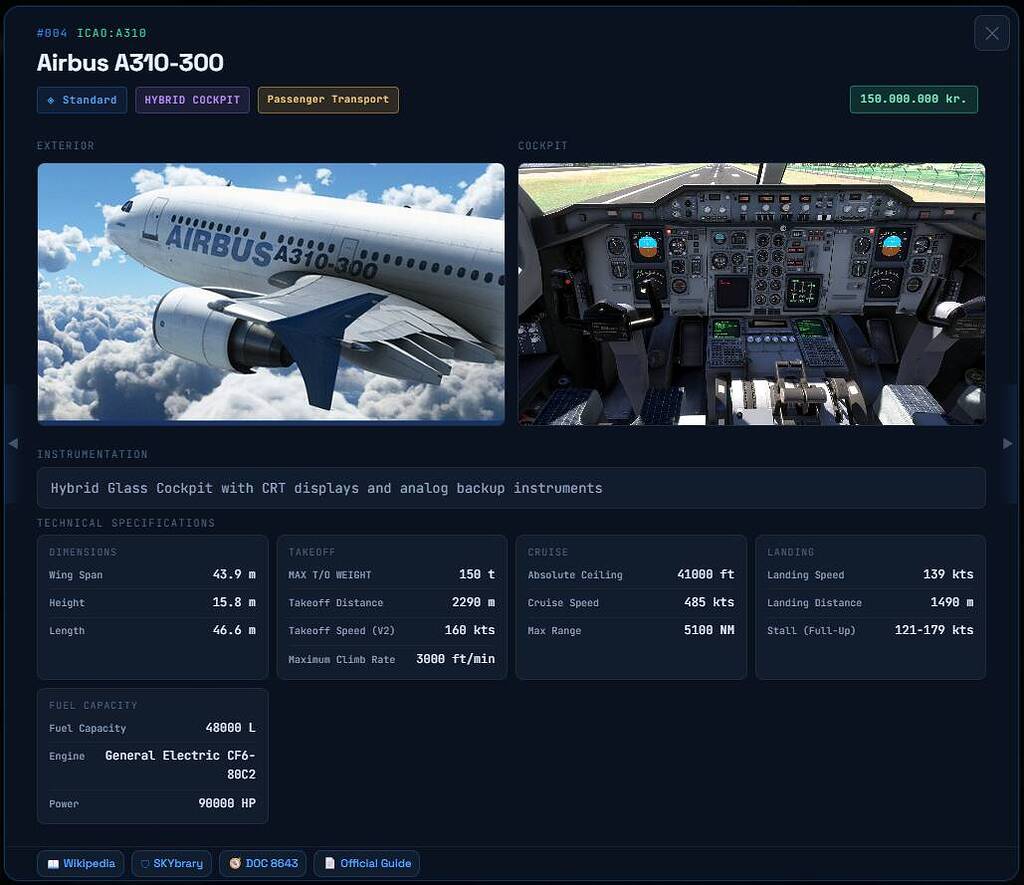Click the Cruise Speed 485 kts value
The width and height of the screenshot is (1024, 885).
[x=709, y=602]
